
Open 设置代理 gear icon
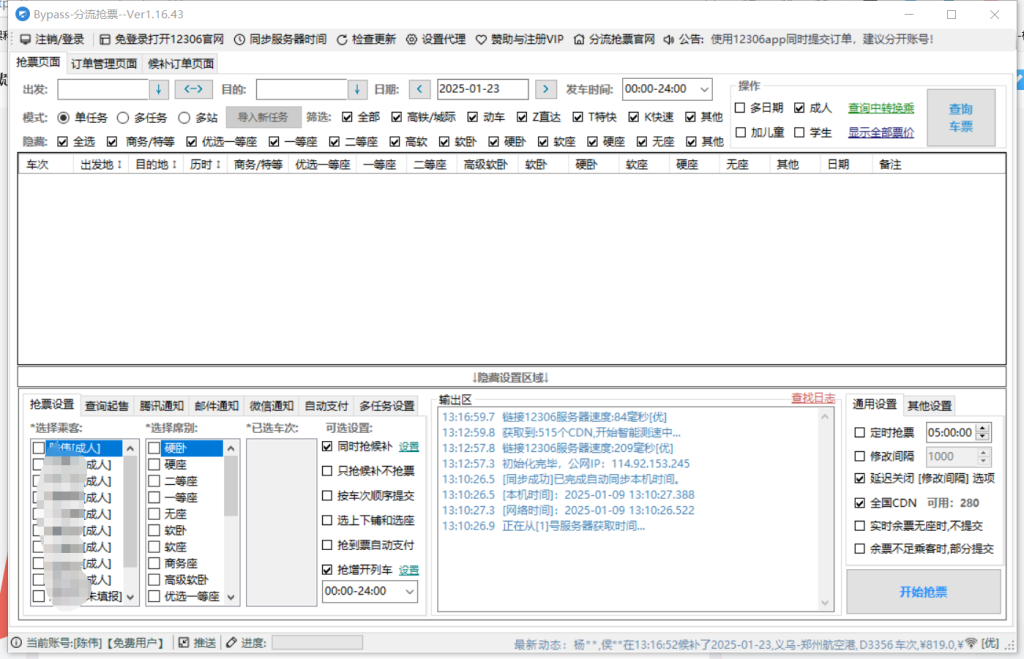click(411, 39)
